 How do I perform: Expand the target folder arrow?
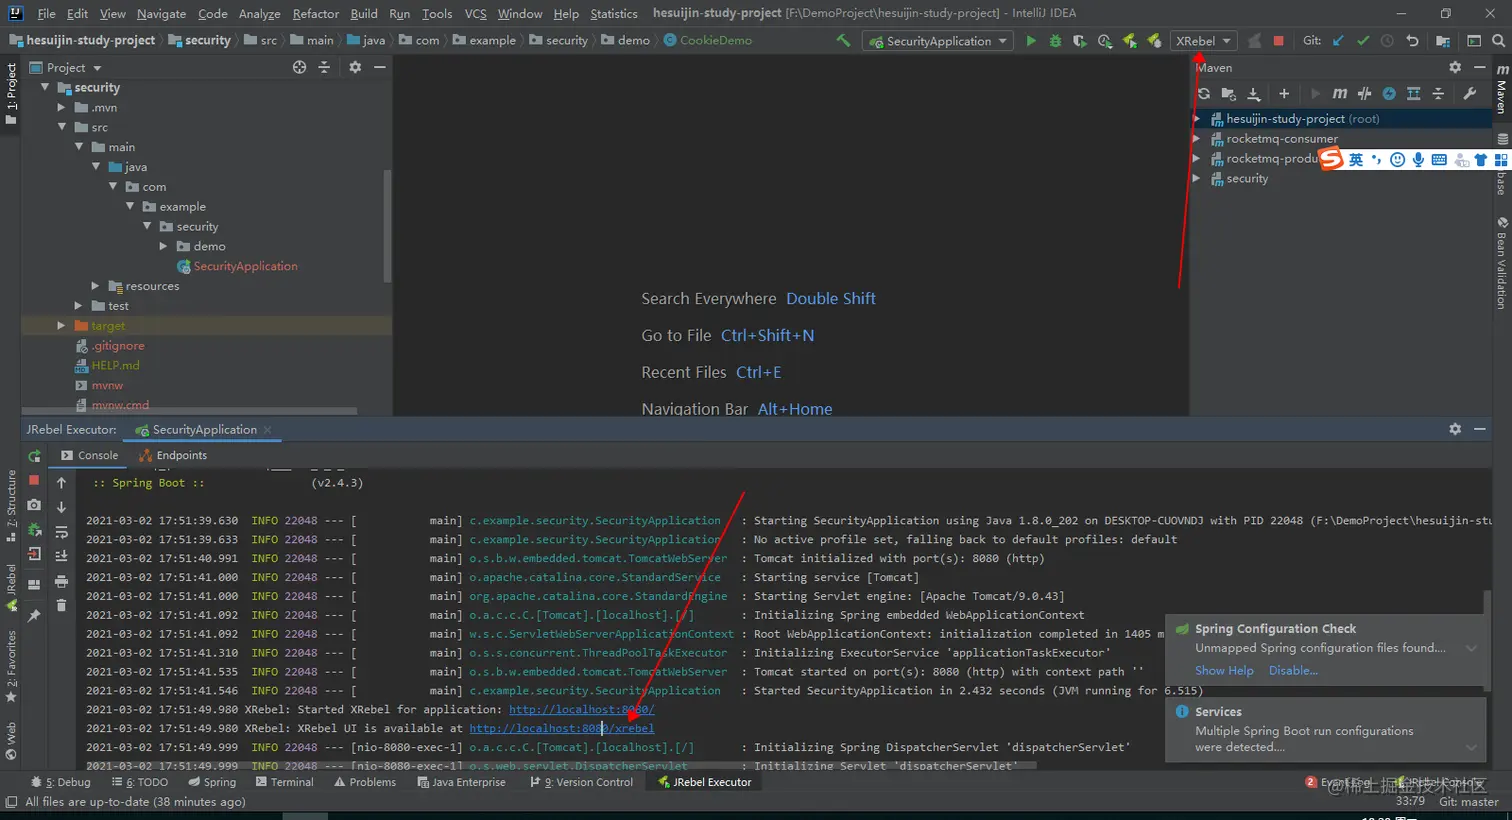coord(62,326)
